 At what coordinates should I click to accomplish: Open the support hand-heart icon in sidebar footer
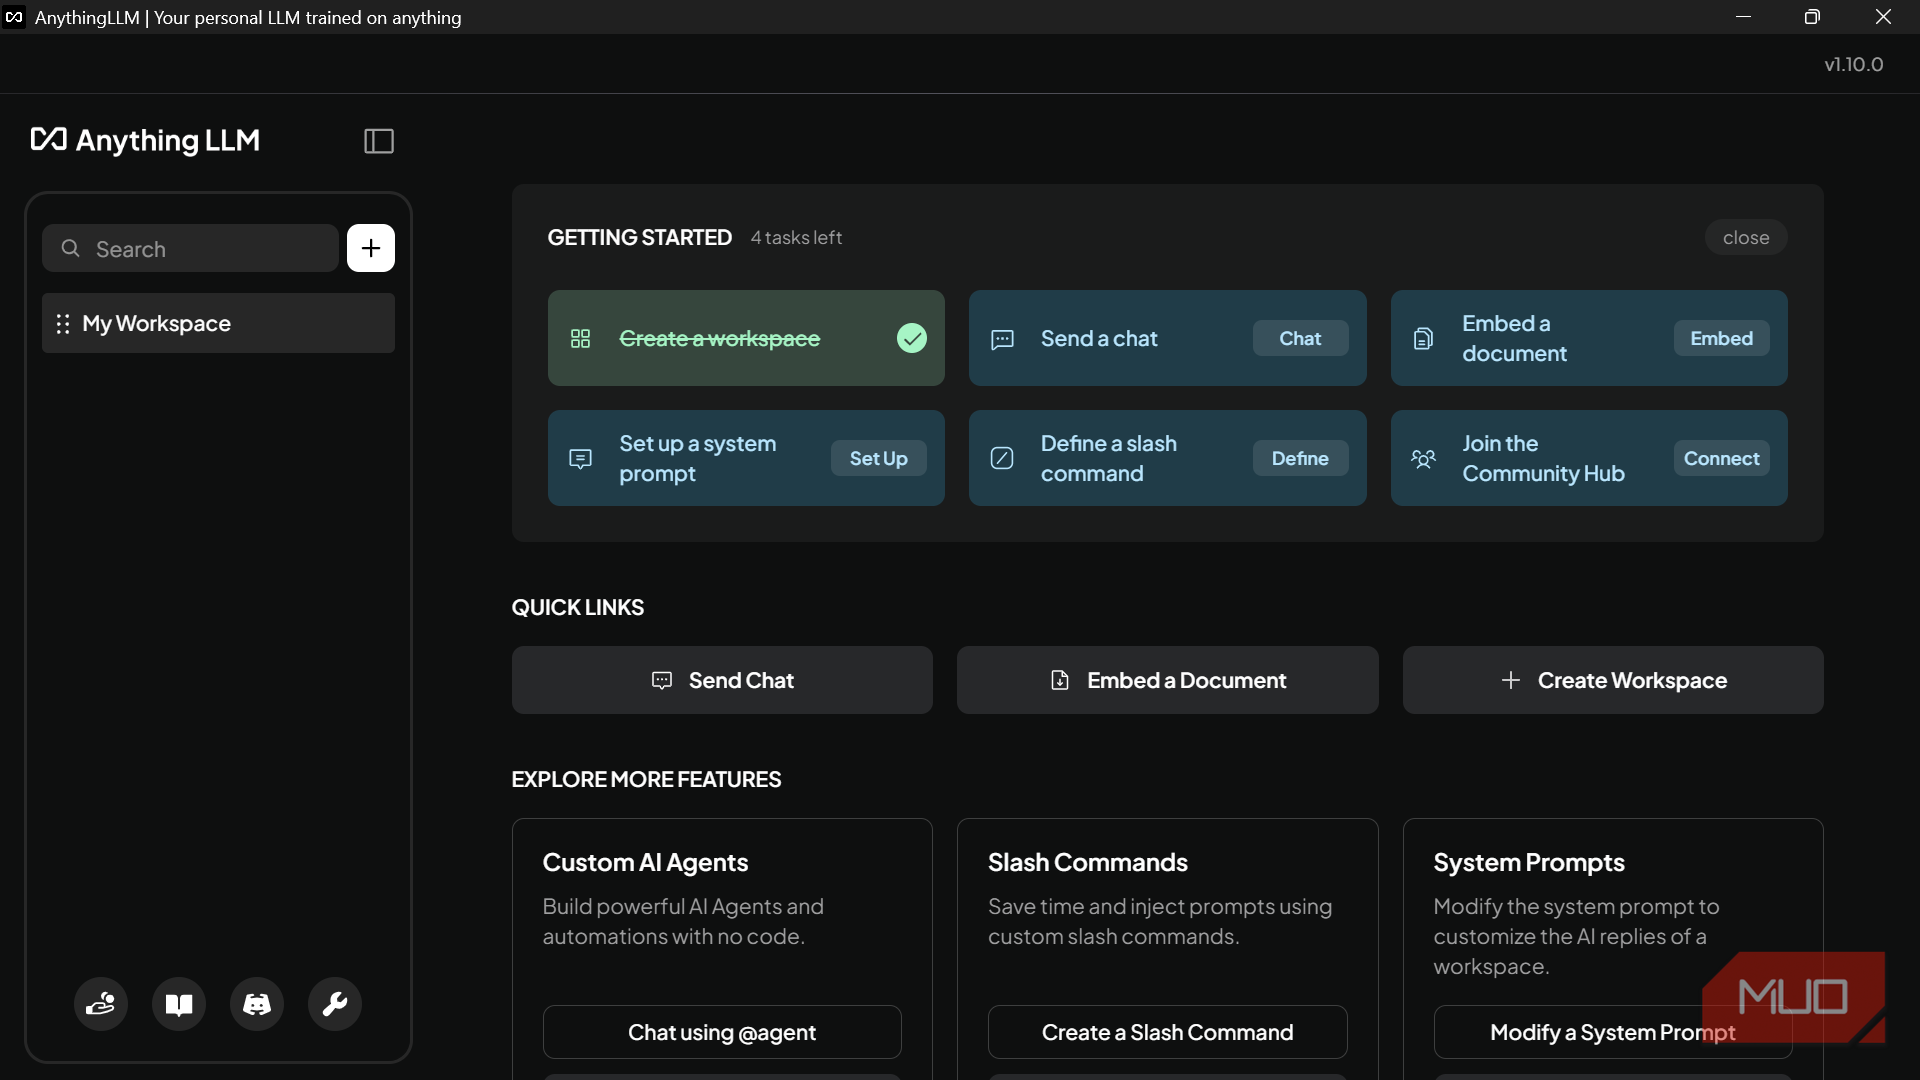coord(101,1004)
